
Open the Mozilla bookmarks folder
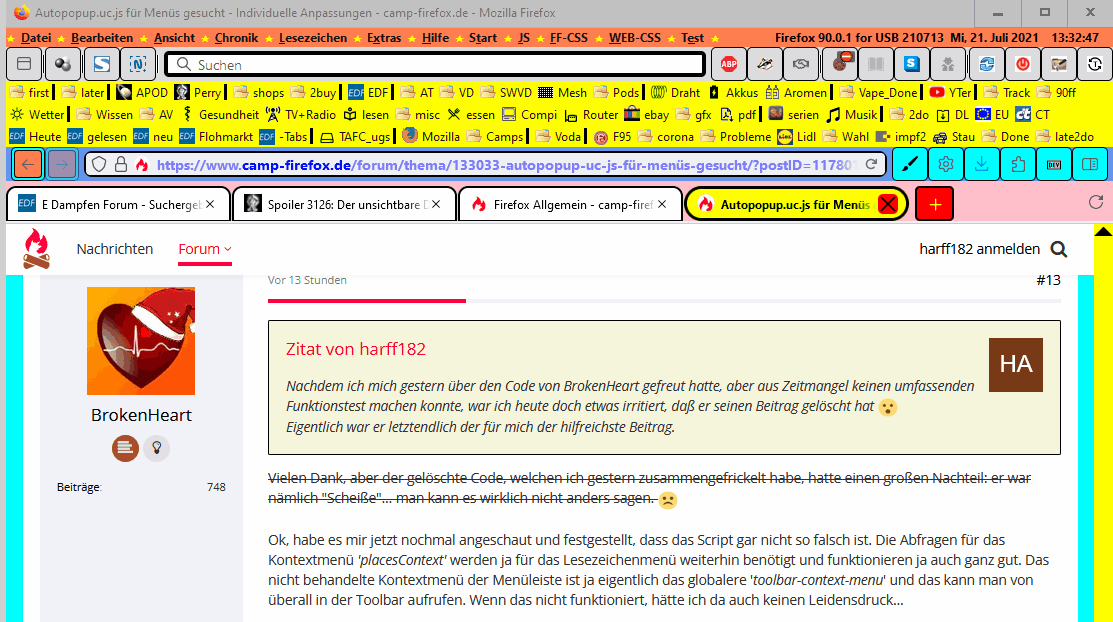click(x=432, y=136)
